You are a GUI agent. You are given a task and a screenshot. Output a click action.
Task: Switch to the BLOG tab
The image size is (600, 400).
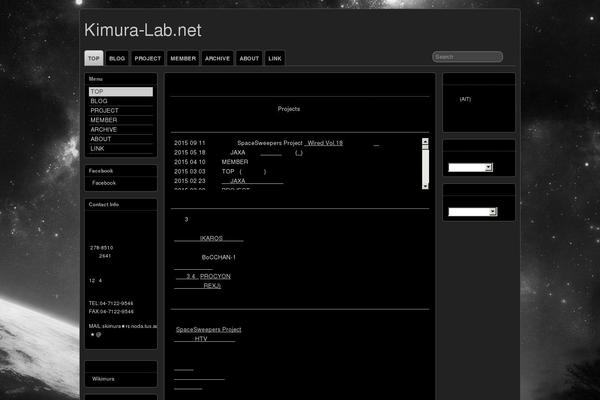(117, 58)
